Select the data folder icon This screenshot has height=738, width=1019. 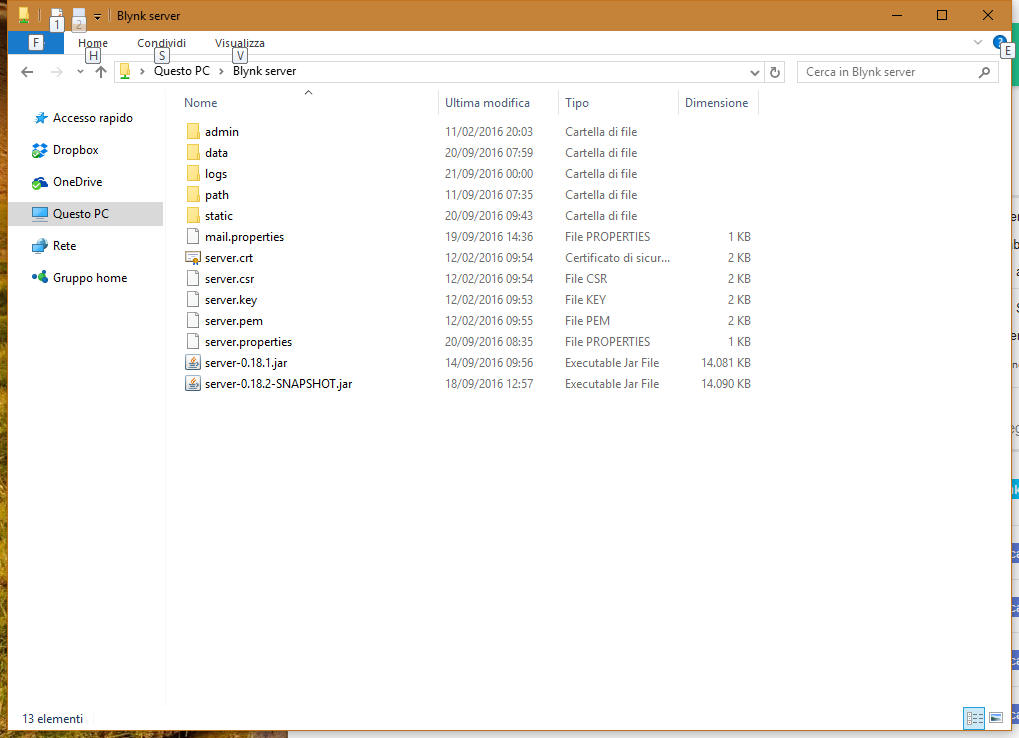[x=193, y=153]
